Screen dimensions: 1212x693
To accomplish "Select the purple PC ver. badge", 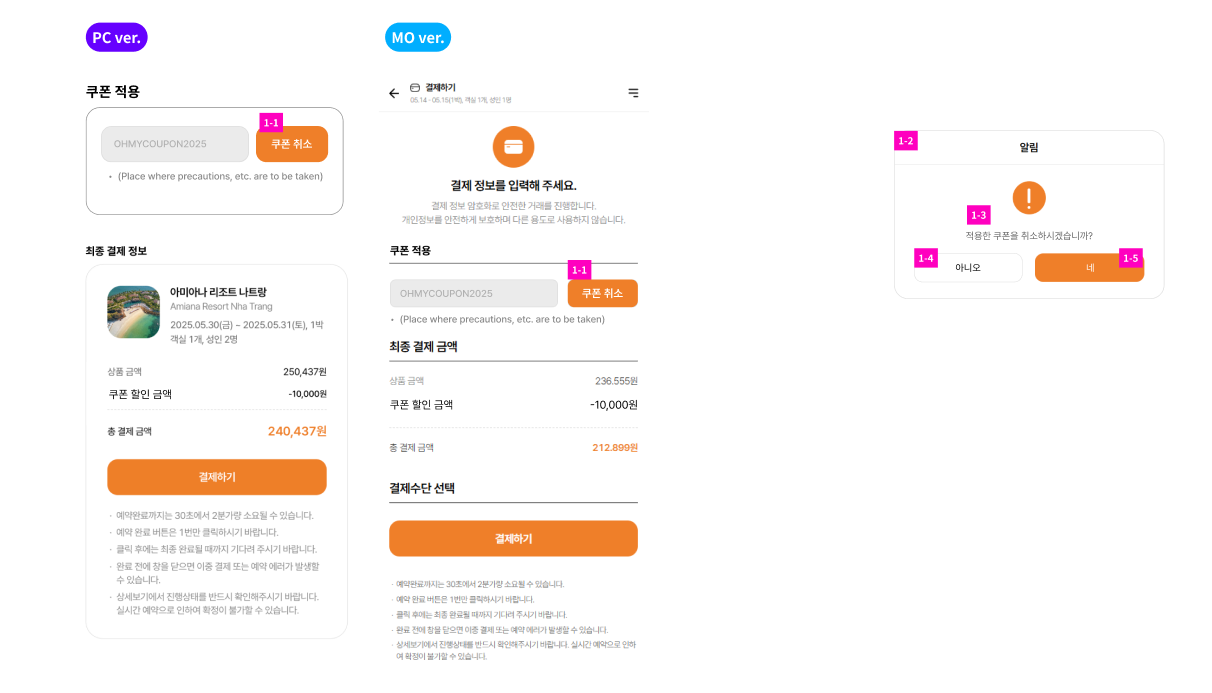I will click(116, 38).
